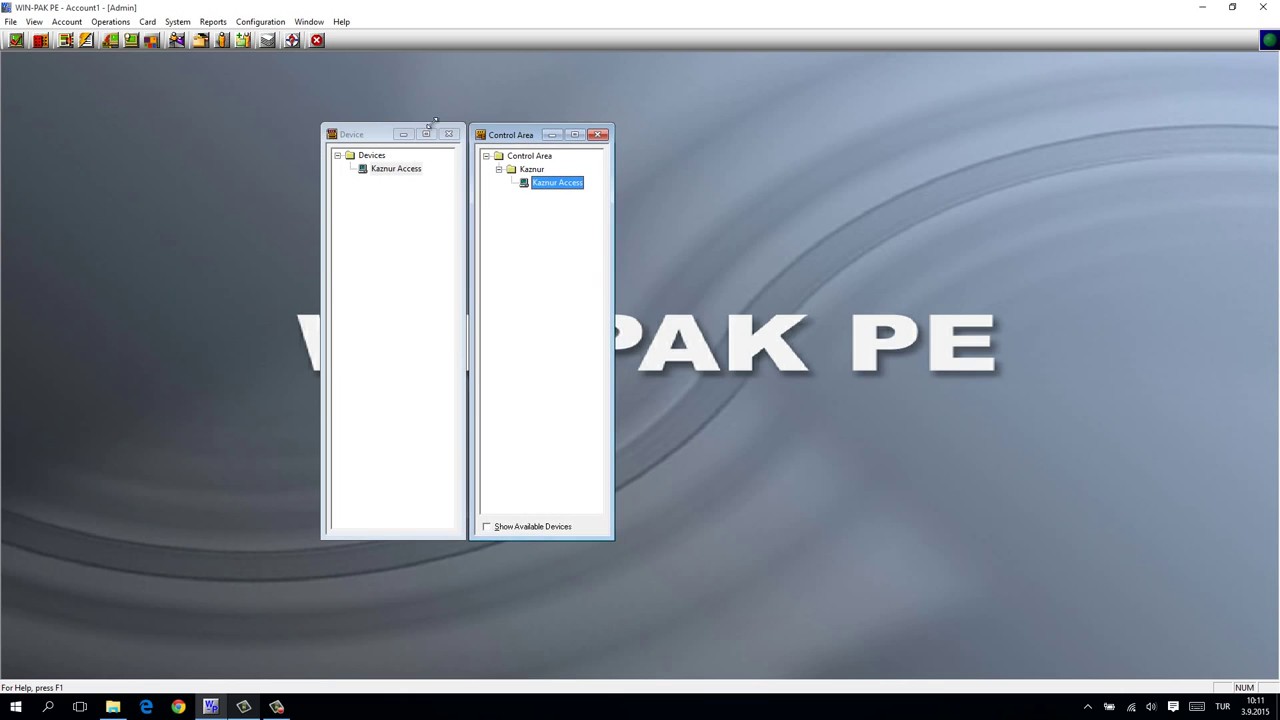
Task: Open the Reports menu
Action: click(x=213, y=21)
